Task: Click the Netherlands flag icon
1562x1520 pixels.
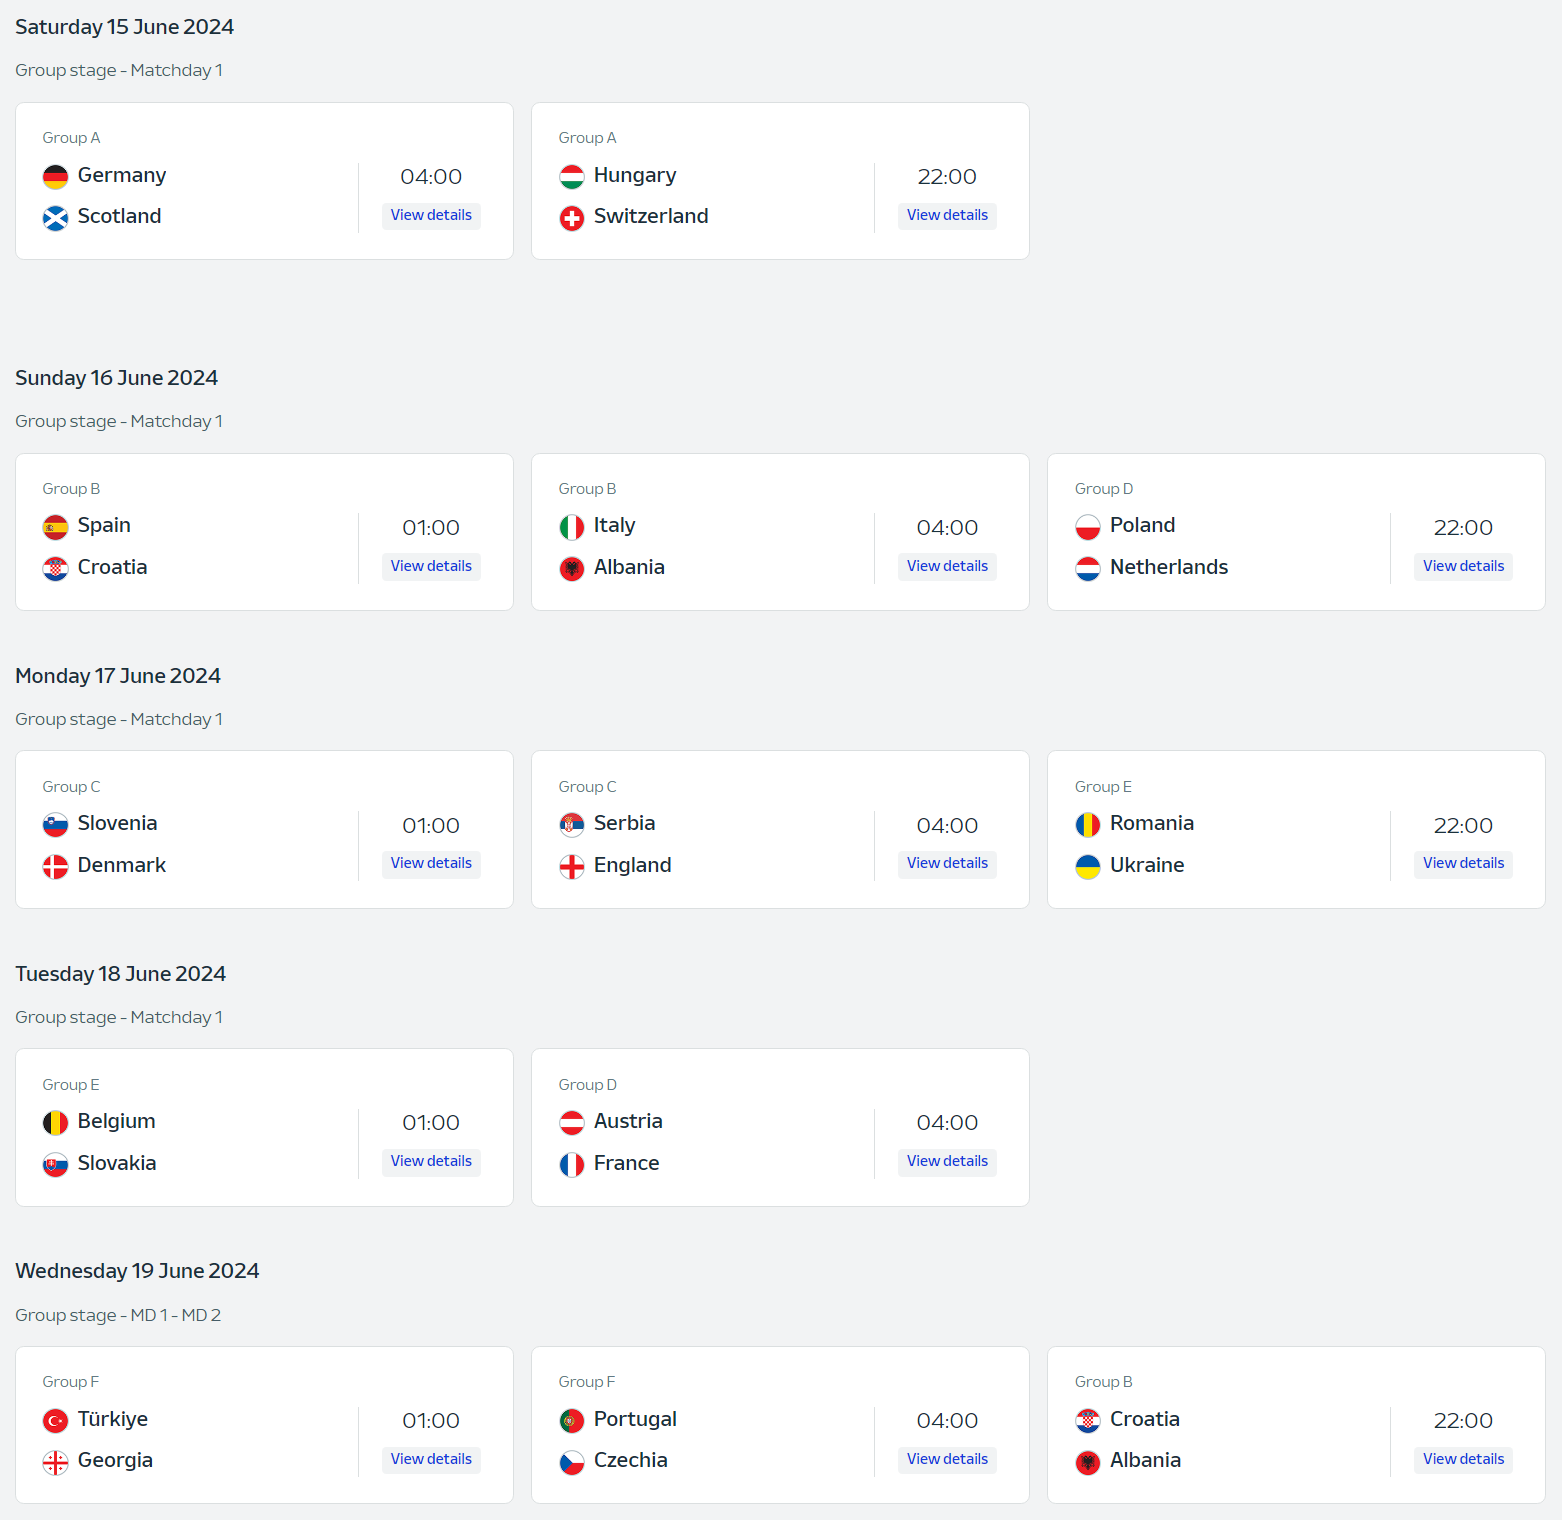Action: tap(1088, 569)
